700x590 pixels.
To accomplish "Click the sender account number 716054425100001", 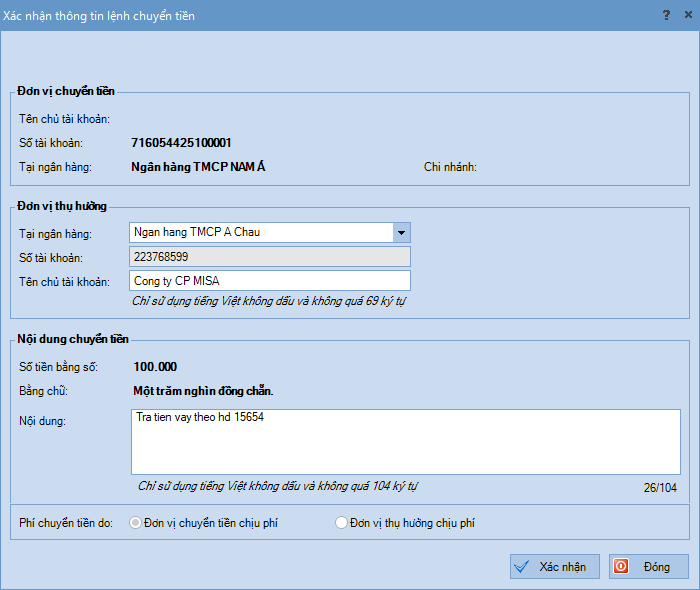I will click(181, 143).
